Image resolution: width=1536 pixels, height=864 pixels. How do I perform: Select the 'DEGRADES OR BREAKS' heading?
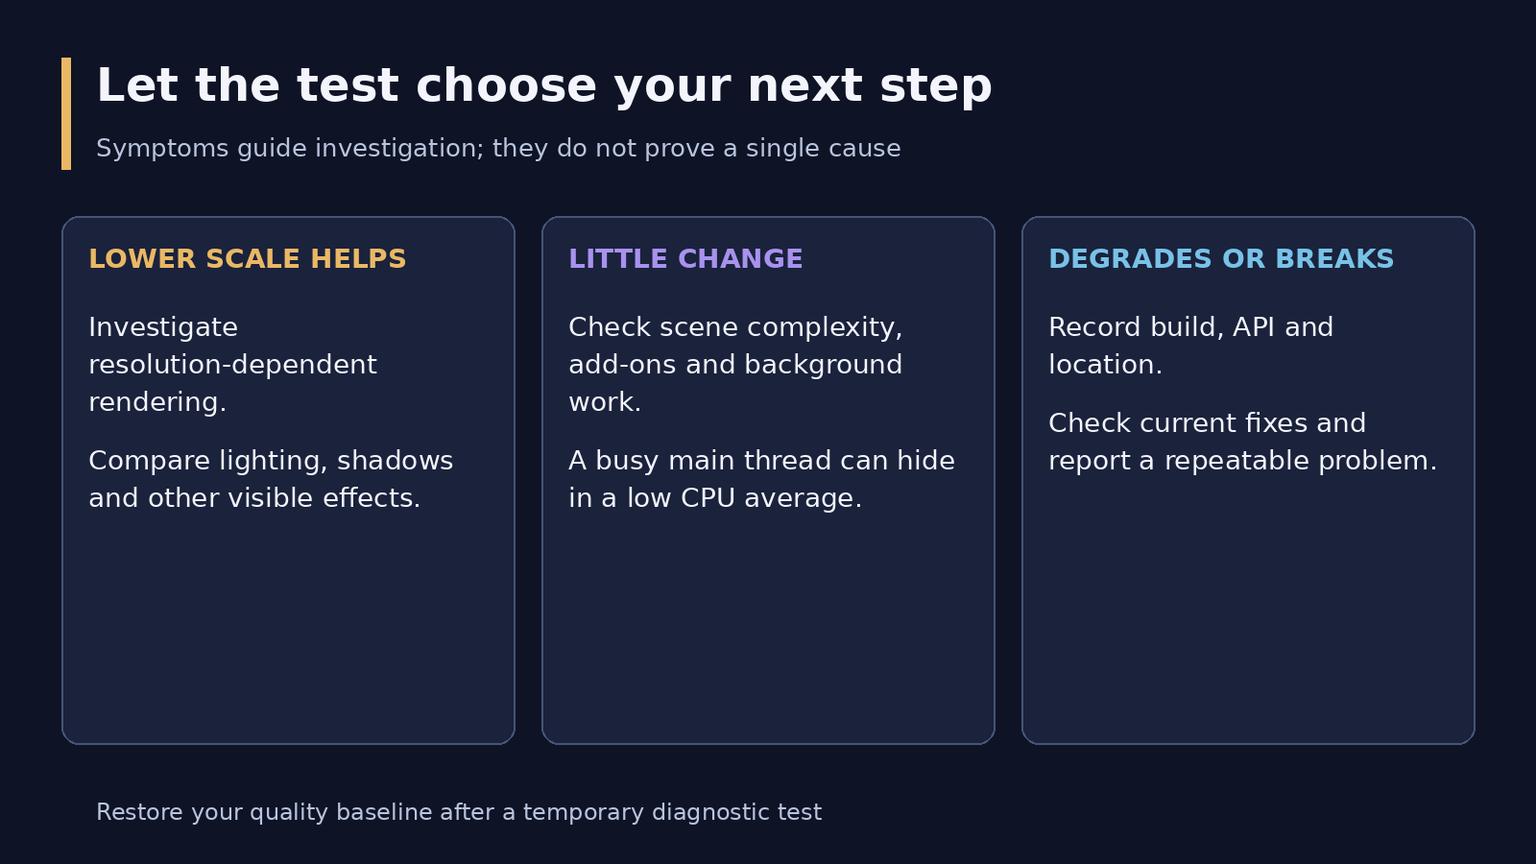point(1221,259)
